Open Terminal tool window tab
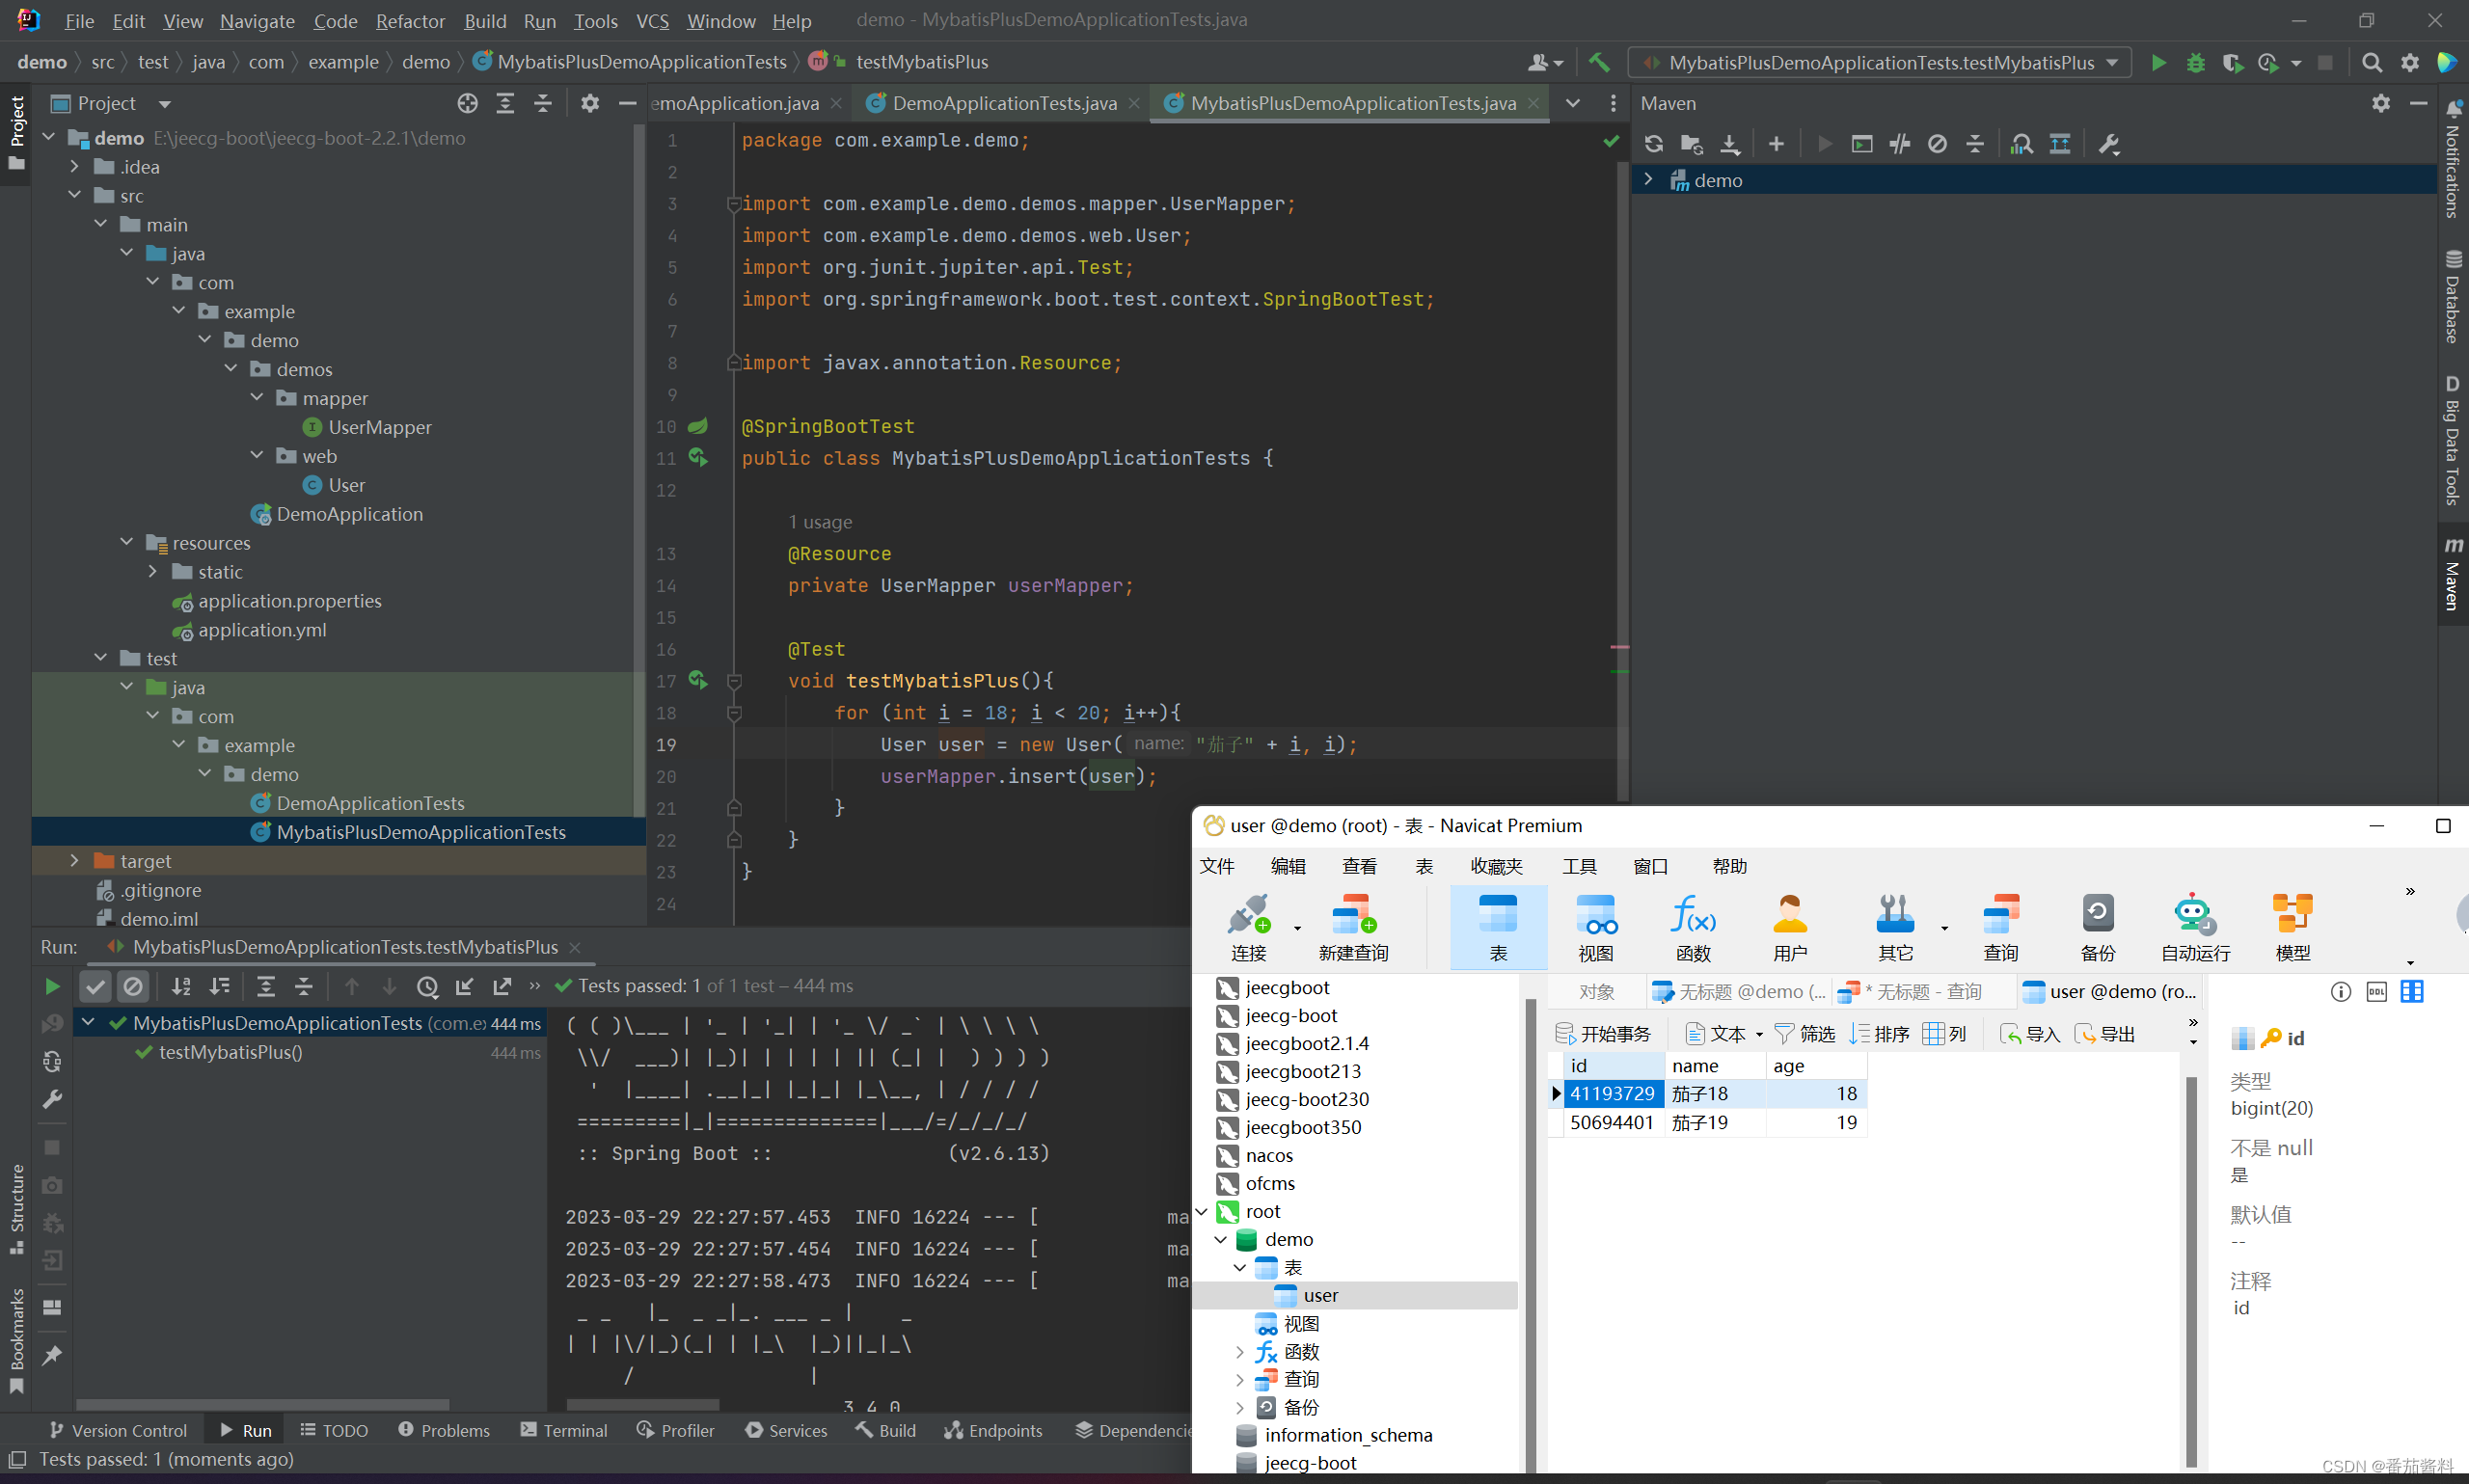Image resolution: width=2469 pixels, height=1484 pixels. coord(564,1431)
